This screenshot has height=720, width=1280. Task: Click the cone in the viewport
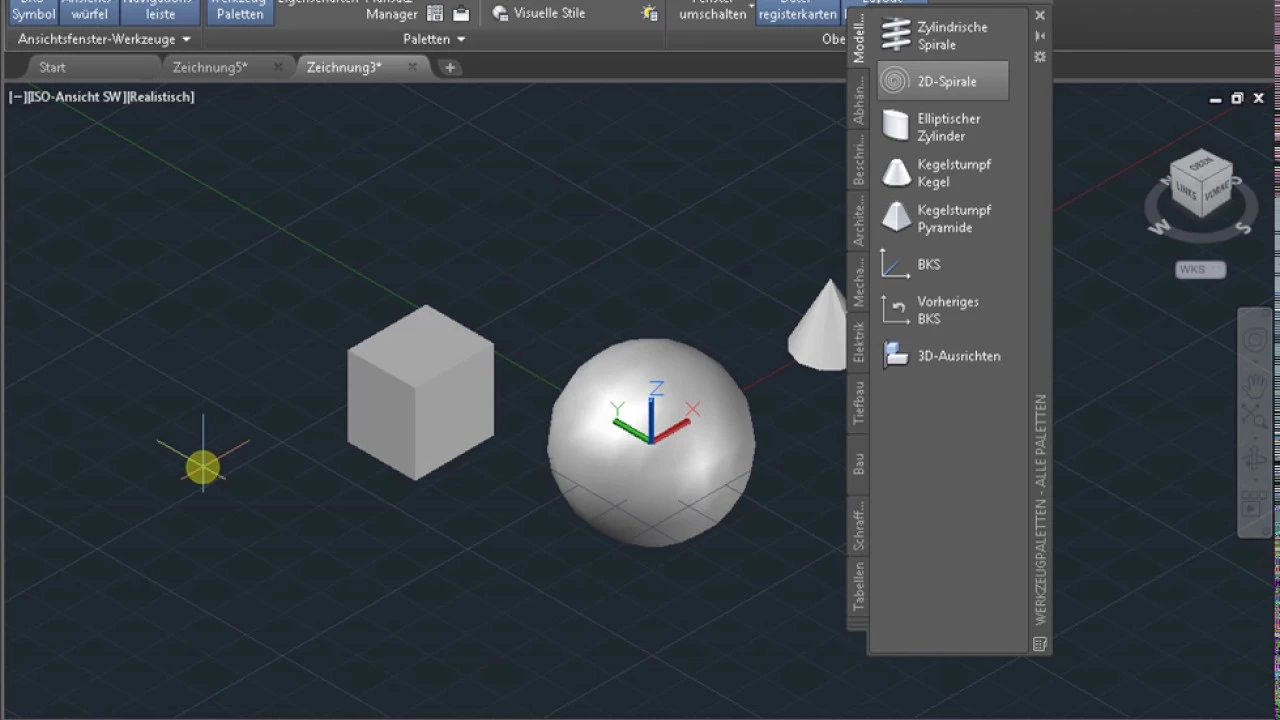pyautogui.click(x=818, y=325)
